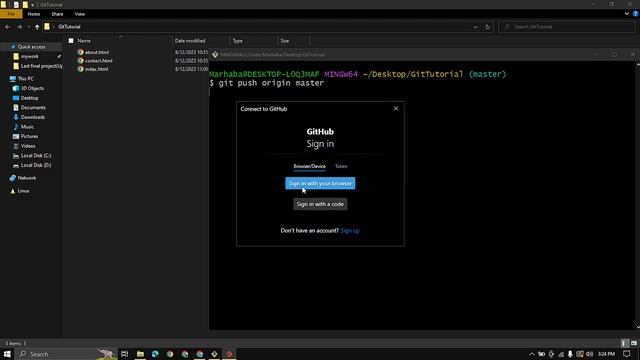Refresh the GitTutorial folder

tap(487, 27)
